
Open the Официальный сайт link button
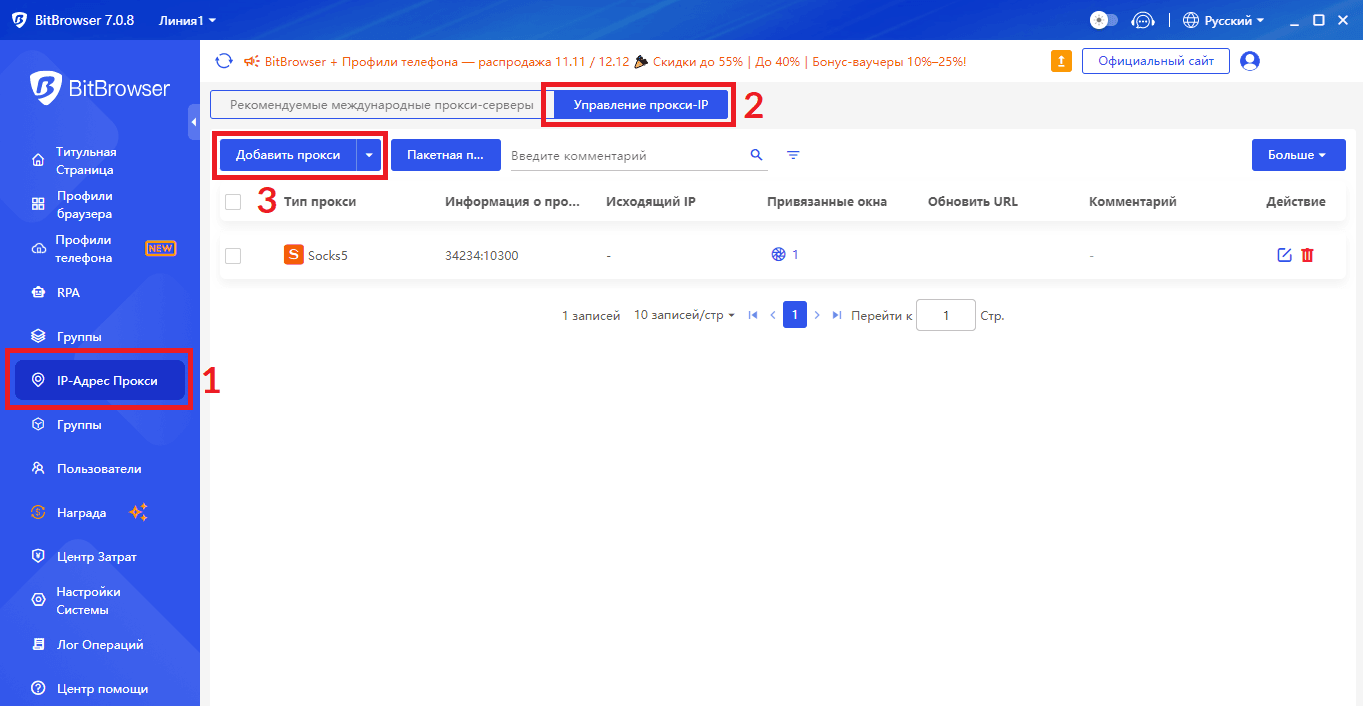click(x=1155, y=61)
